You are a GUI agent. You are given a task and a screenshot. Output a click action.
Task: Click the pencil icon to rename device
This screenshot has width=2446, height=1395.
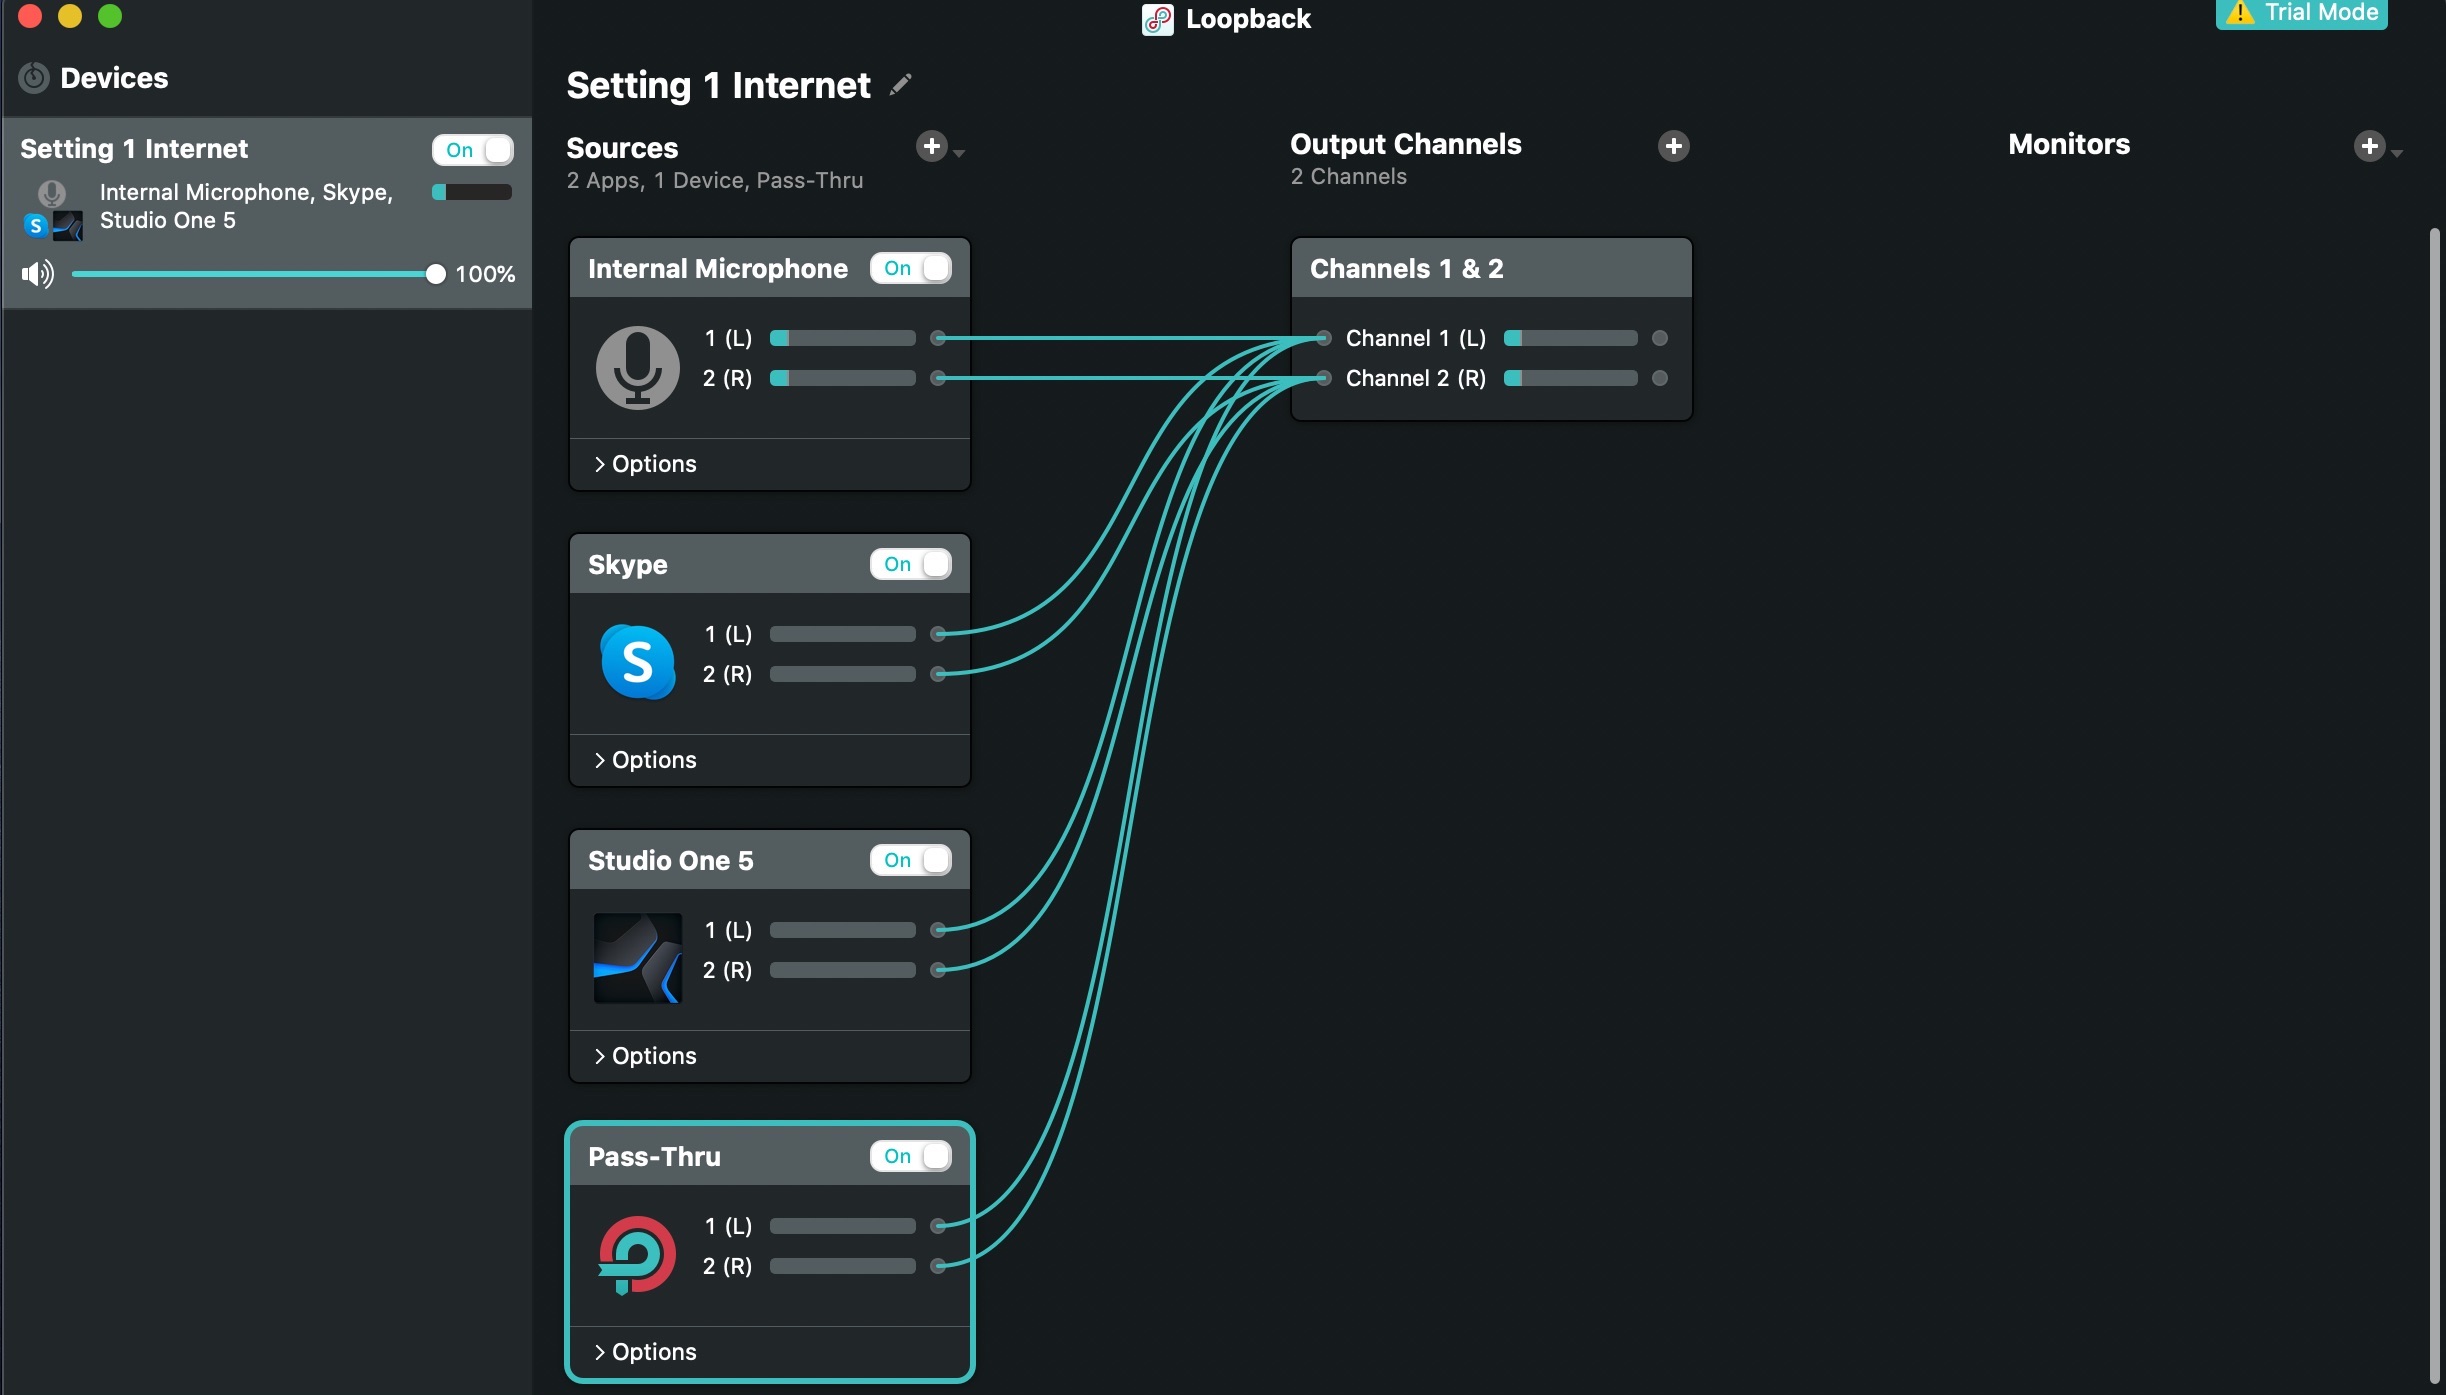point(900,85)
